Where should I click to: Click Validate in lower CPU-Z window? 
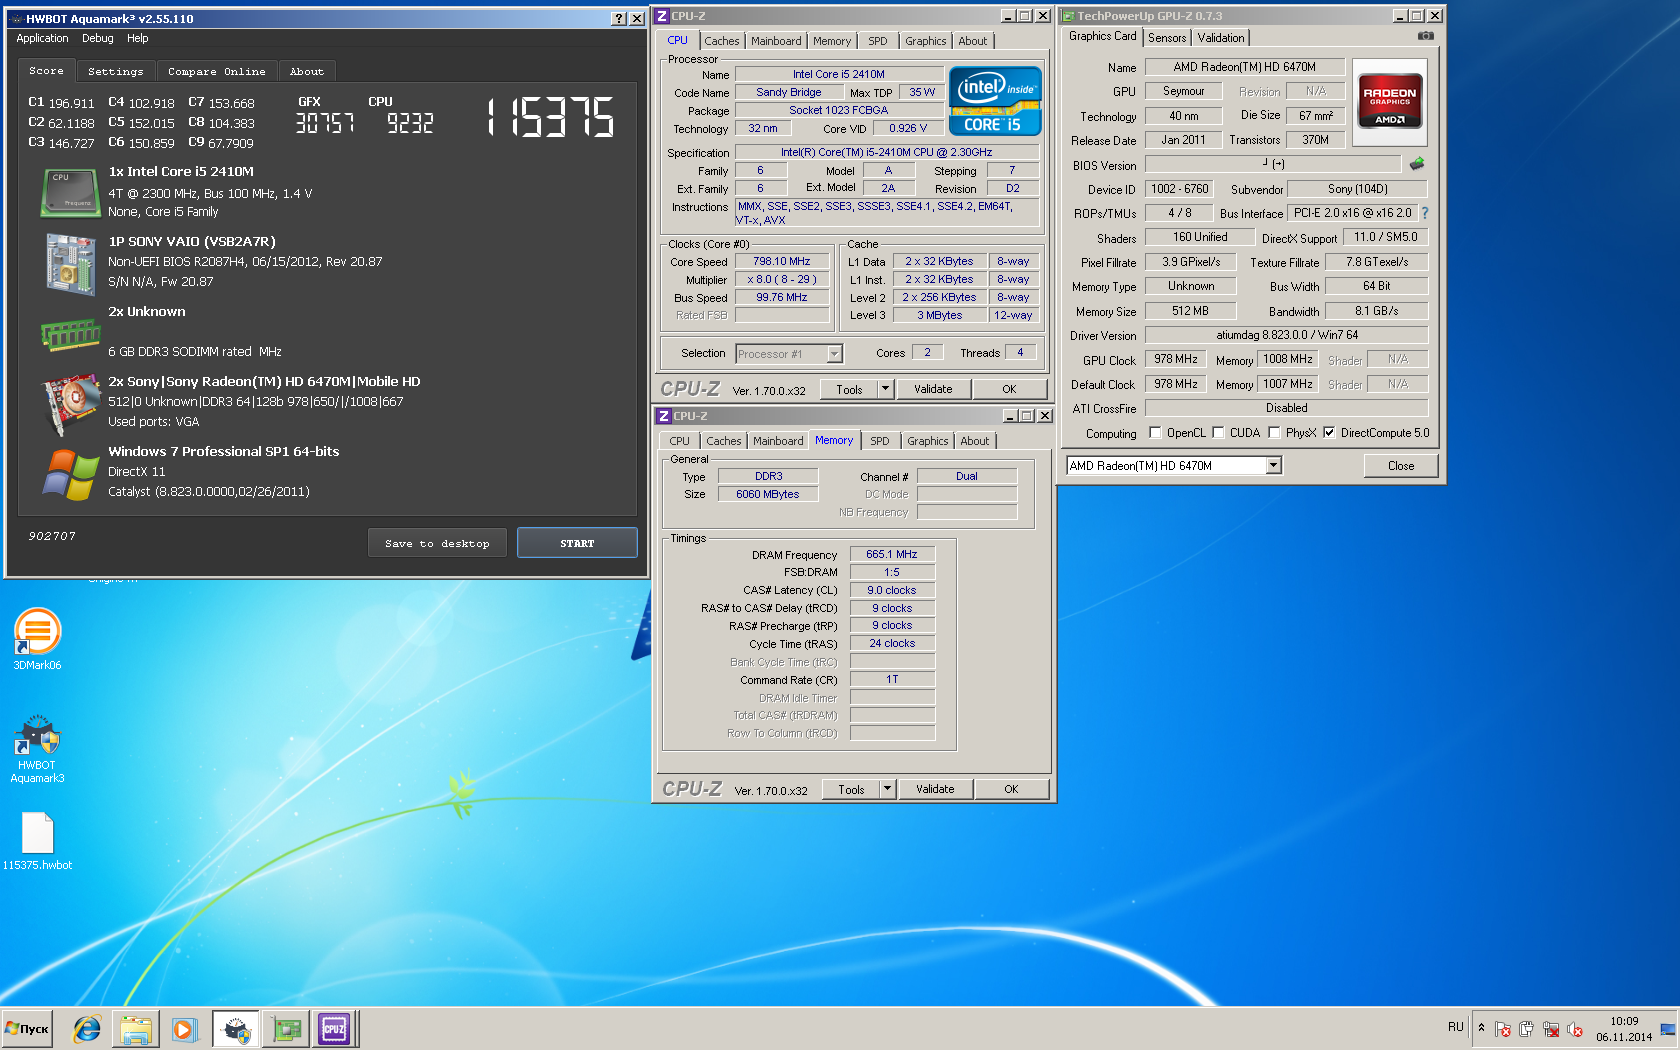click(935, 789)
